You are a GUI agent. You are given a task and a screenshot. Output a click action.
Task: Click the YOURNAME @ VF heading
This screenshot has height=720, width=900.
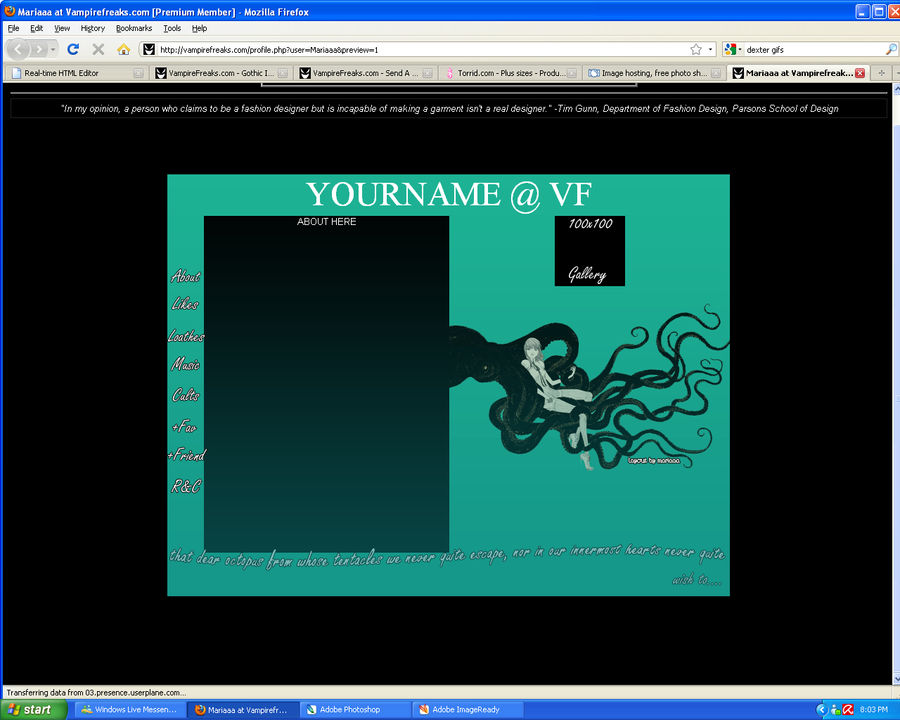click(448, 195)
